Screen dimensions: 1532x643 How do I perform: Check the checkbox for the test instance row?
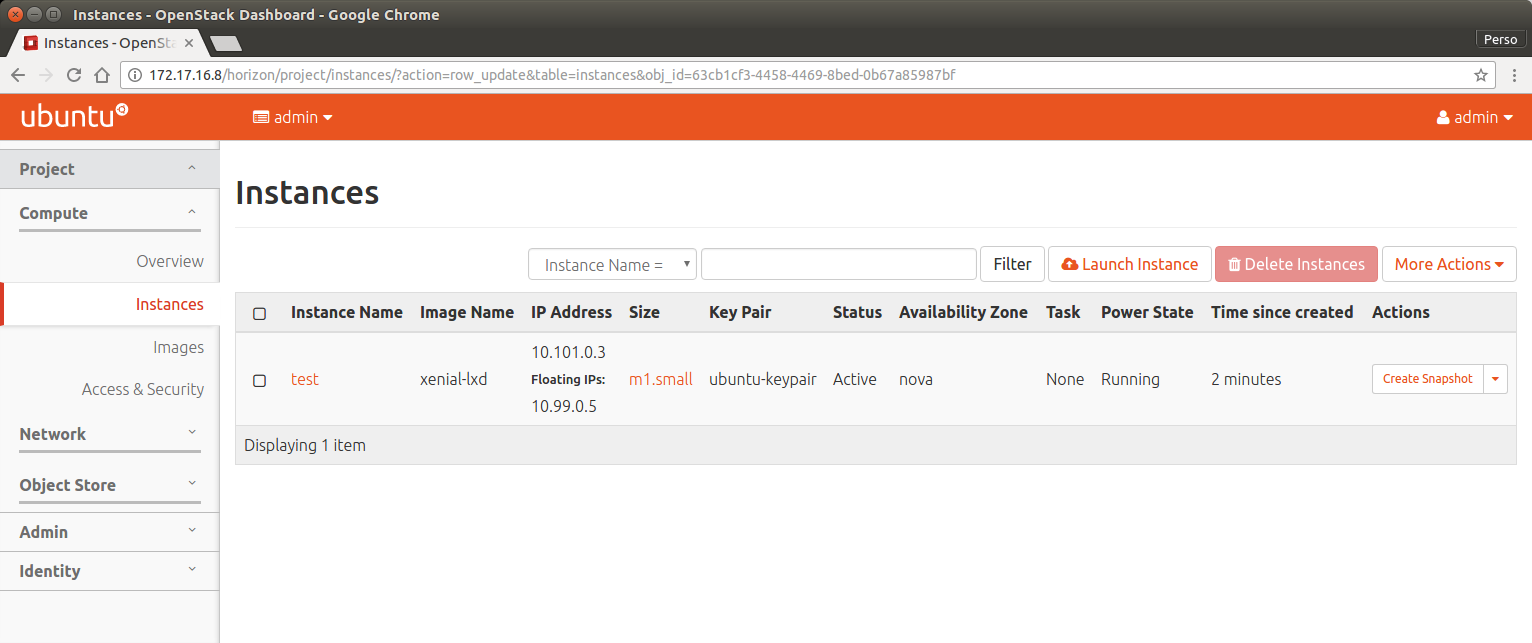[259, 379]
